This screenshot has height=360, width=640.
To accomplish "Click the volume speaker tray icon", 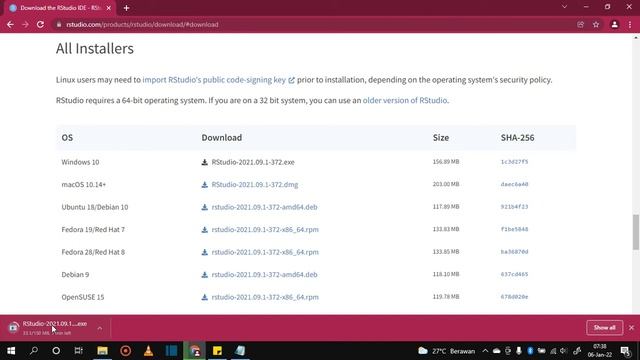I will coord(564,351).
